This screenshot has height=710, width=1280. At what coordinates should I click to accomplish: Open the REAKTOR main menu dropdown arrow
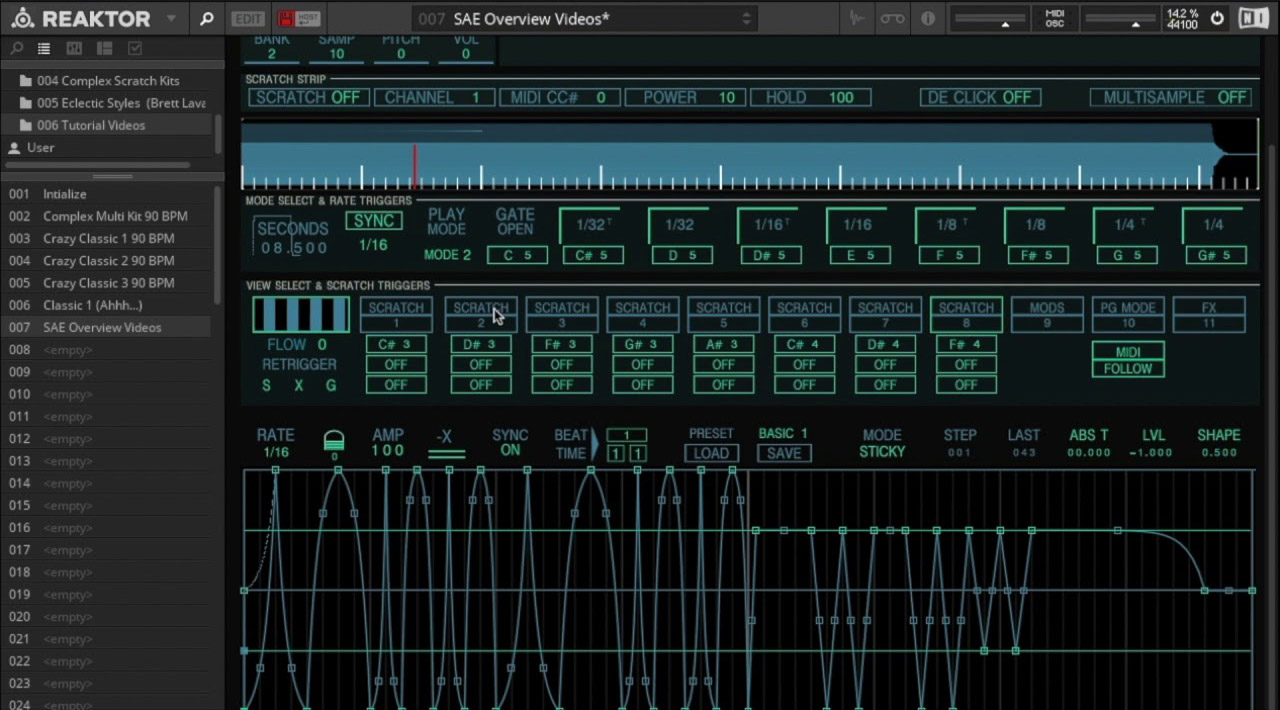(x=171, y=18)
